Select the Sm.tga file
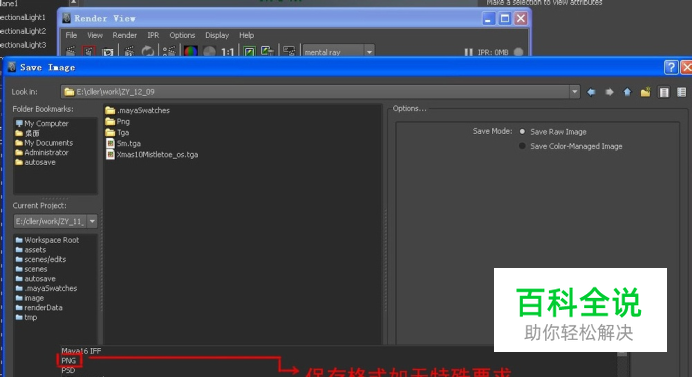Viewport: 692px width, 377px height. (124, 143)
